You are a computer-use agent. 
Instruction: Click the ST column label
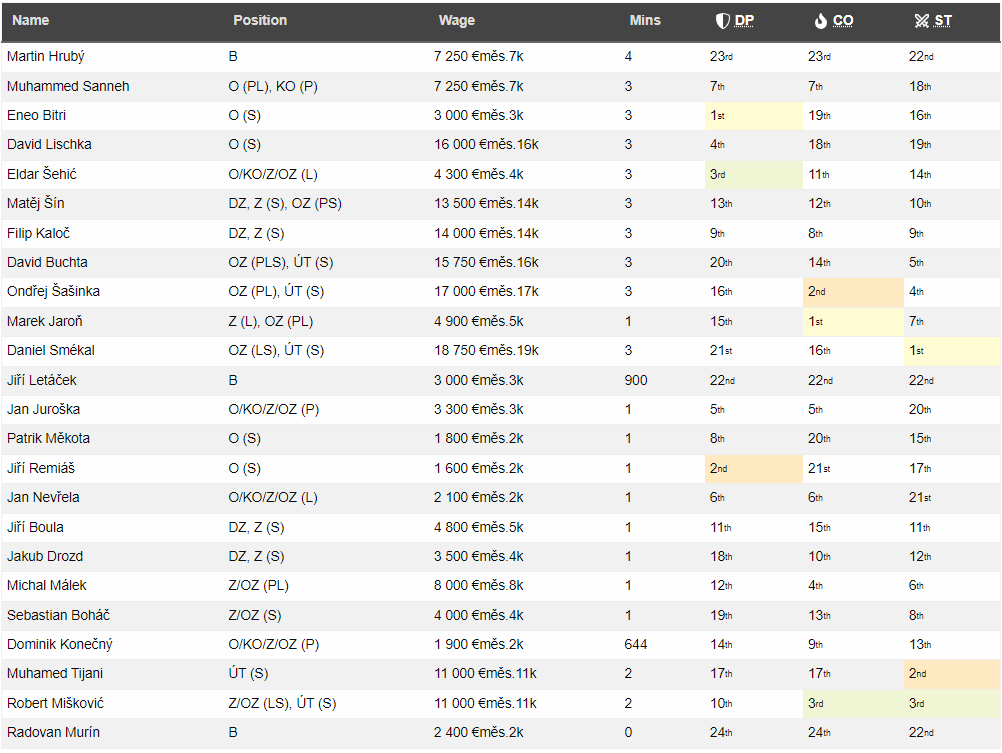pos(943,21)
